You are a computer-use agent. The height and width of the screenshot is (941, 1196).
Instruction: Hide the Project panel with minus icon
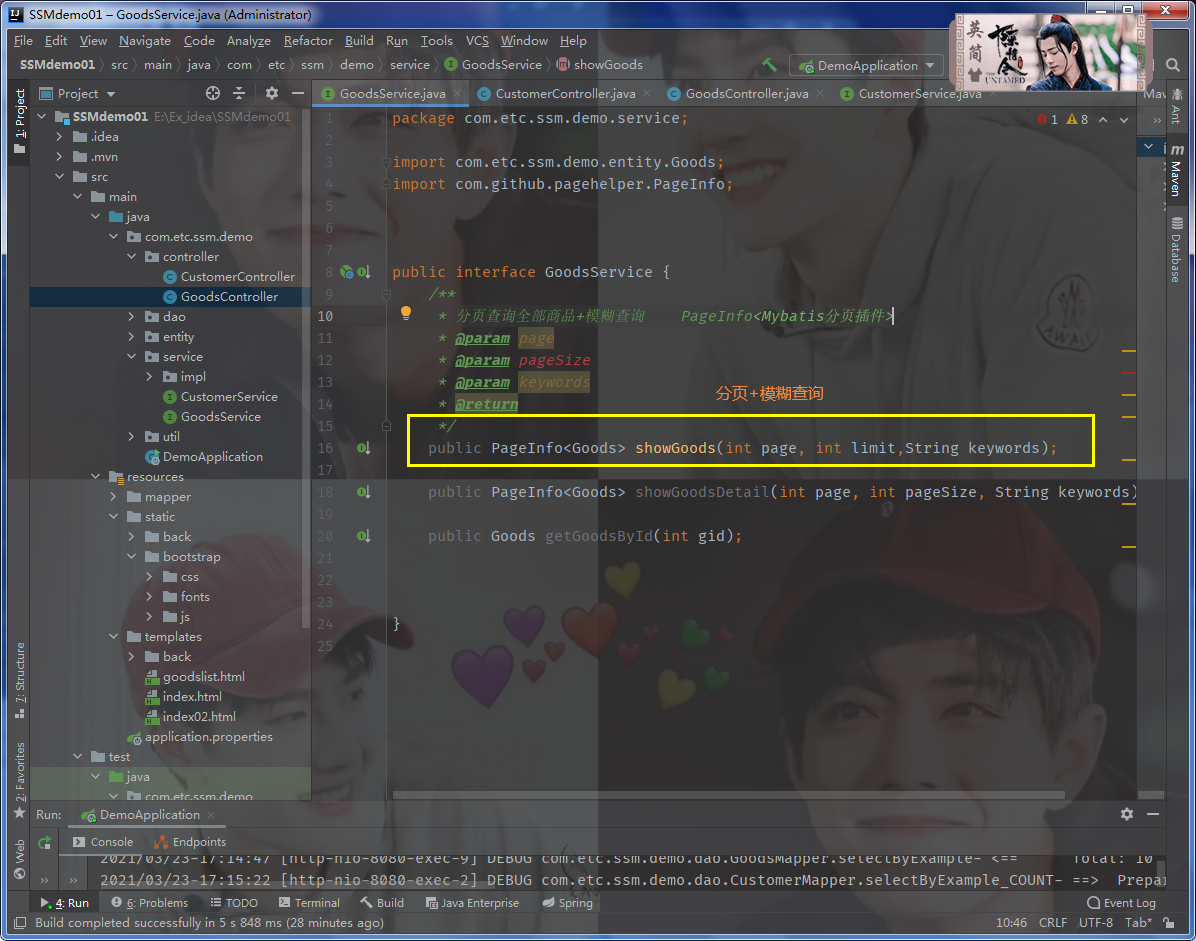point(297,93)
